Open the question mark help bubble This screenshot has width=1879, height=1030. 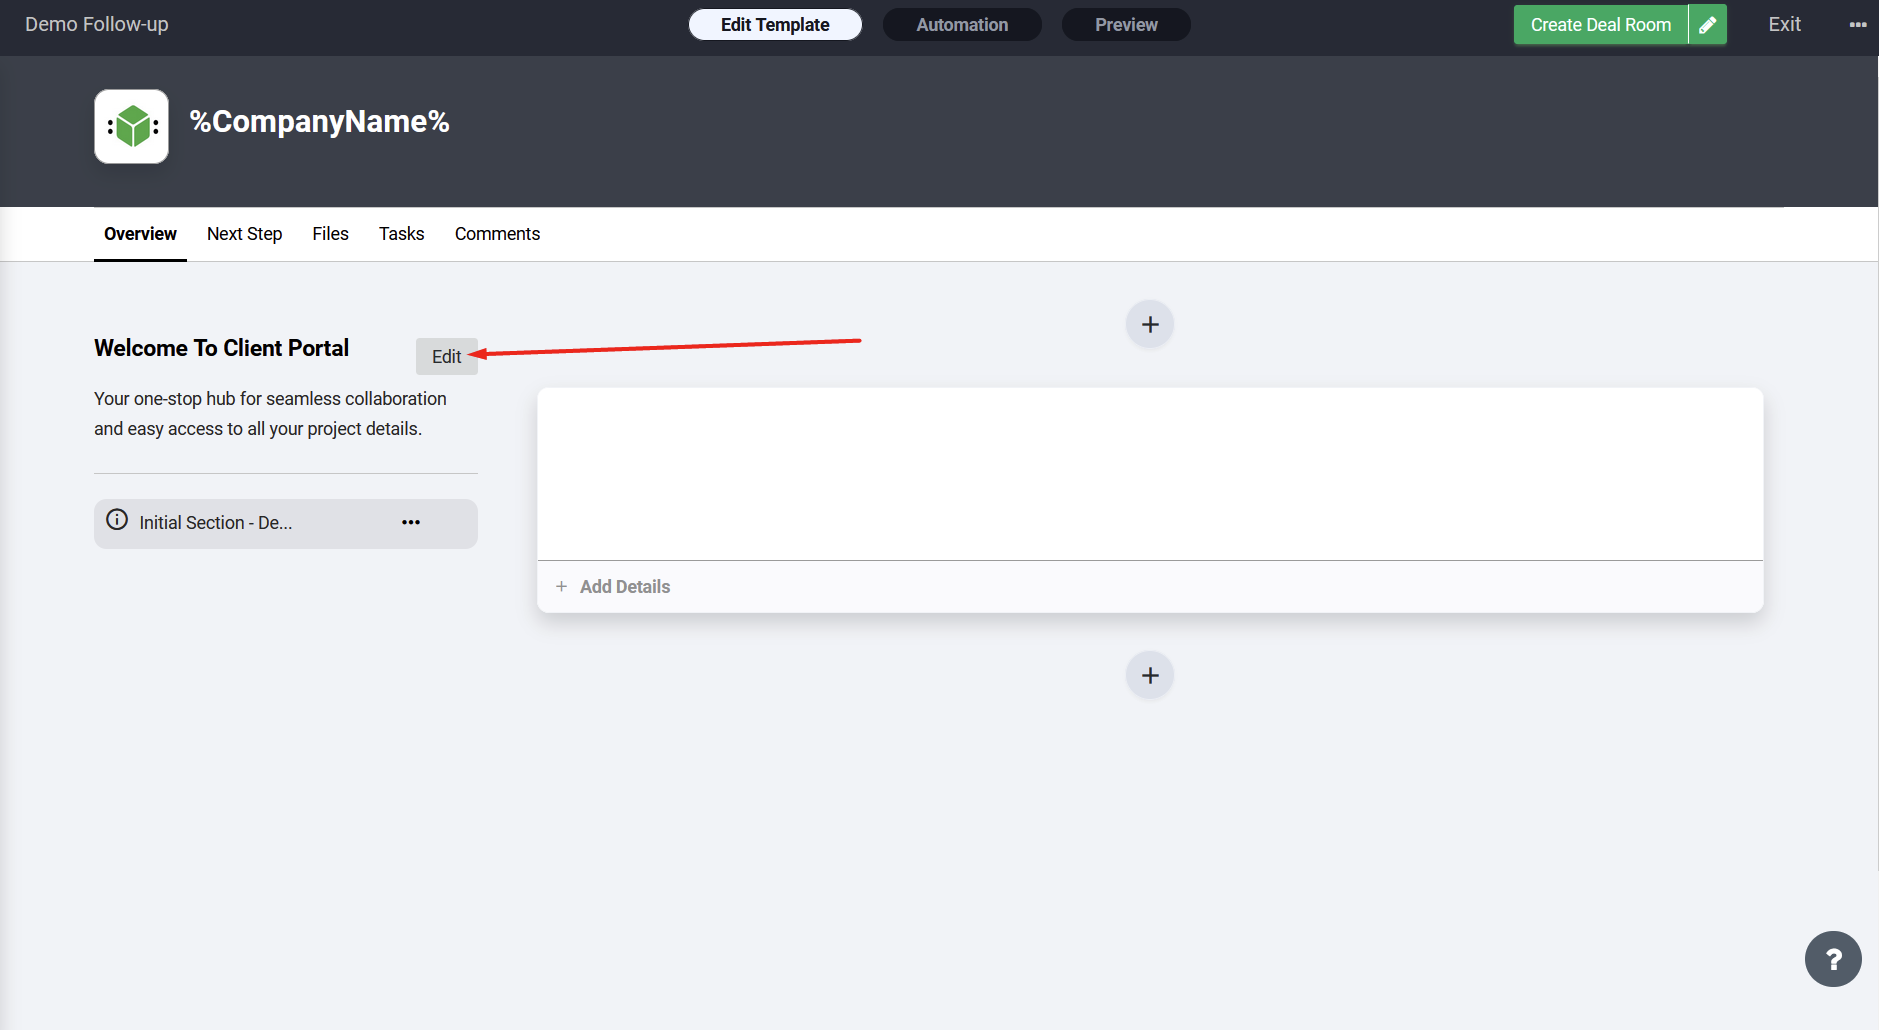1832,959
